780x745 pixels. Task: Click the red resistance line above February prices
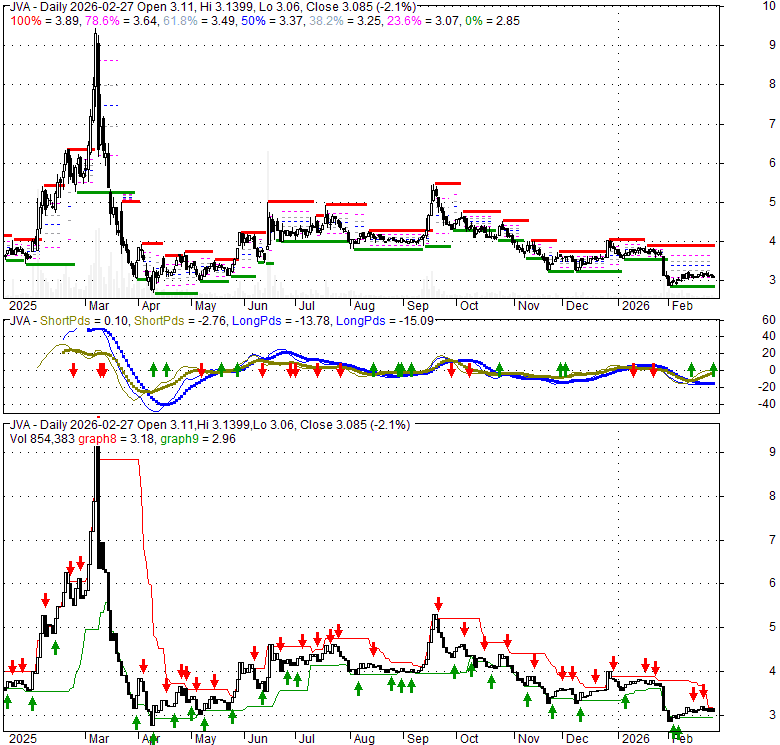pos(681,245)
